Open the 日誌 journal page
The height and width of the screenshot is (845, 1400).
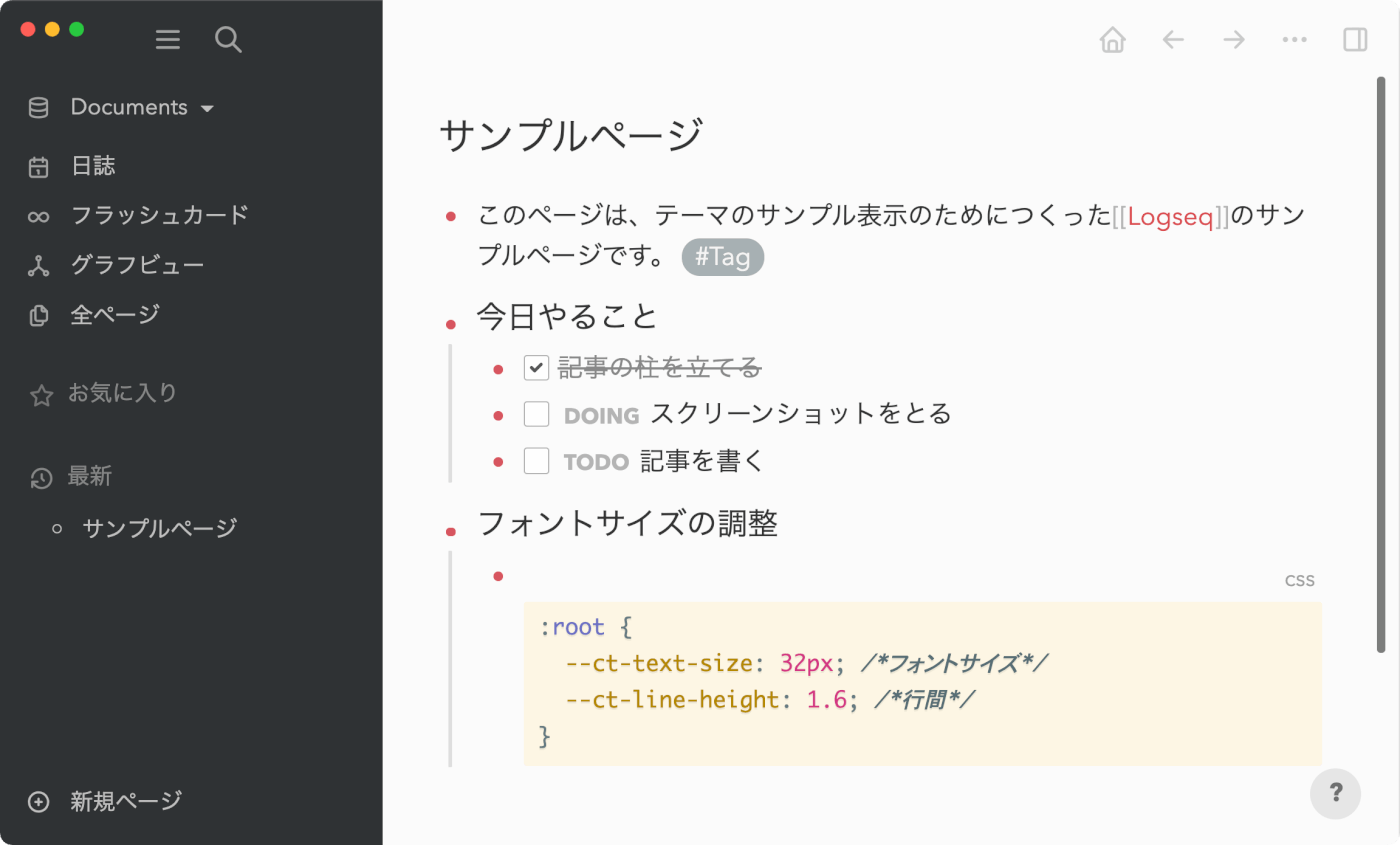pyautogui.click(x=95, y=165)
